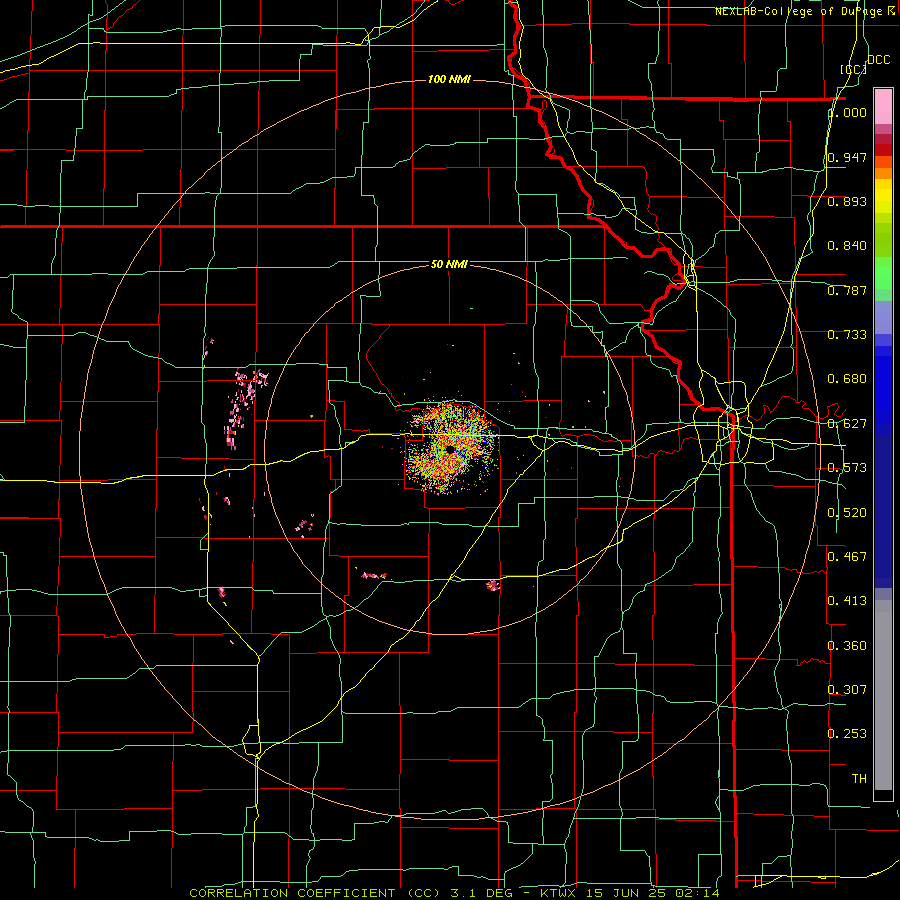
Task: Click the "0.733" color scale value
Action: (x=847, y=335)
